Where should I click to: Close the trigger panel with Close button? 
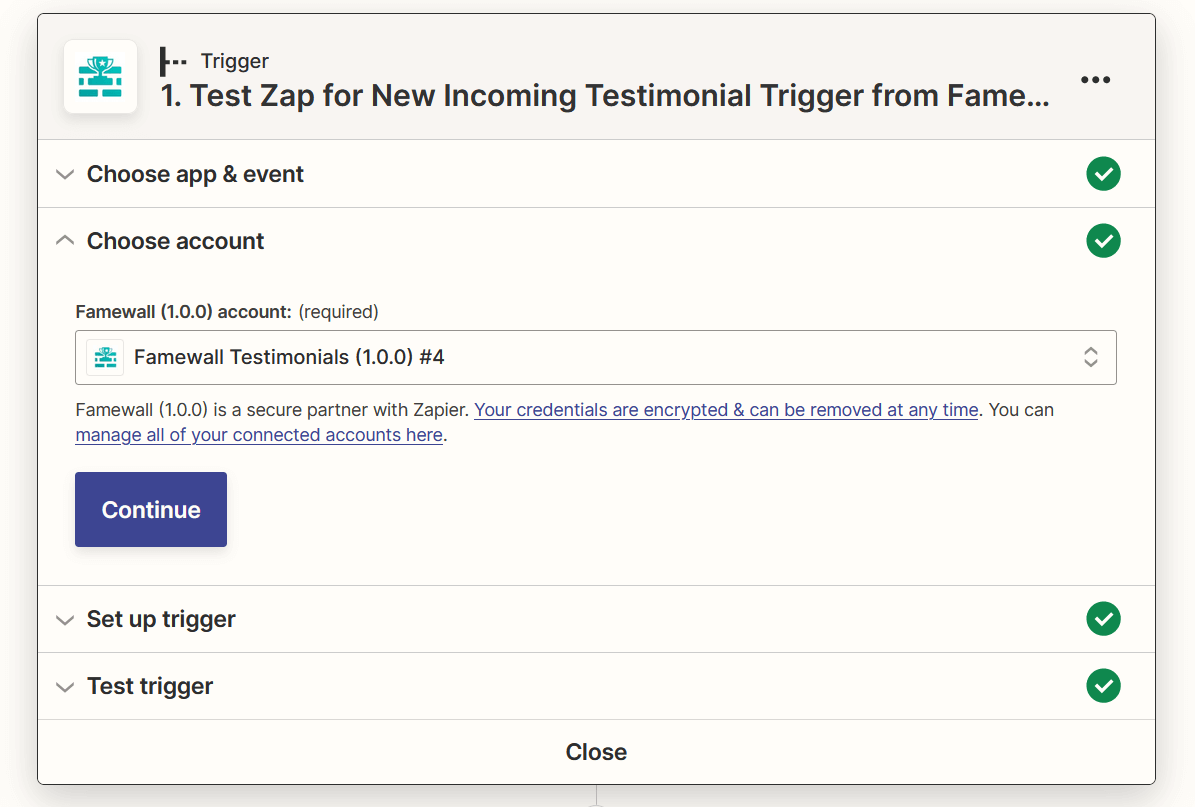(596, 752)
